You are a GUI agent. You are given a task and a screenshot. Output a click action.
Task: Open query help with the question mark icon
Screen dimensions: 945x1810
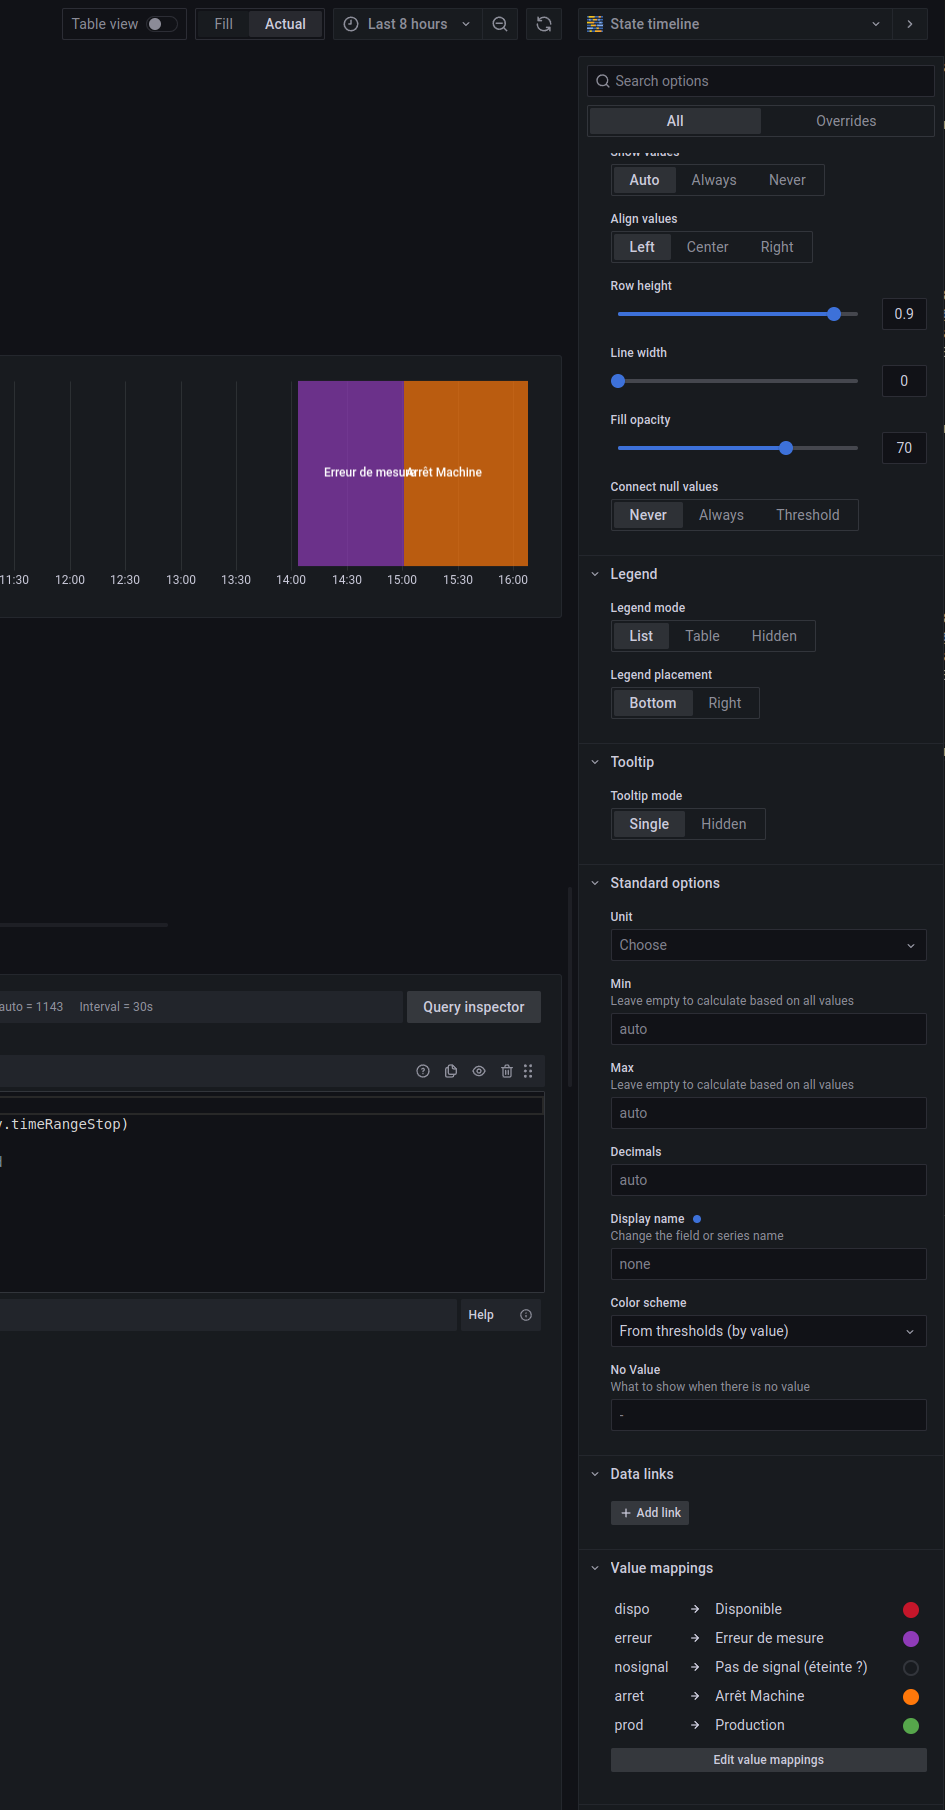click(x=423, y=1071)
